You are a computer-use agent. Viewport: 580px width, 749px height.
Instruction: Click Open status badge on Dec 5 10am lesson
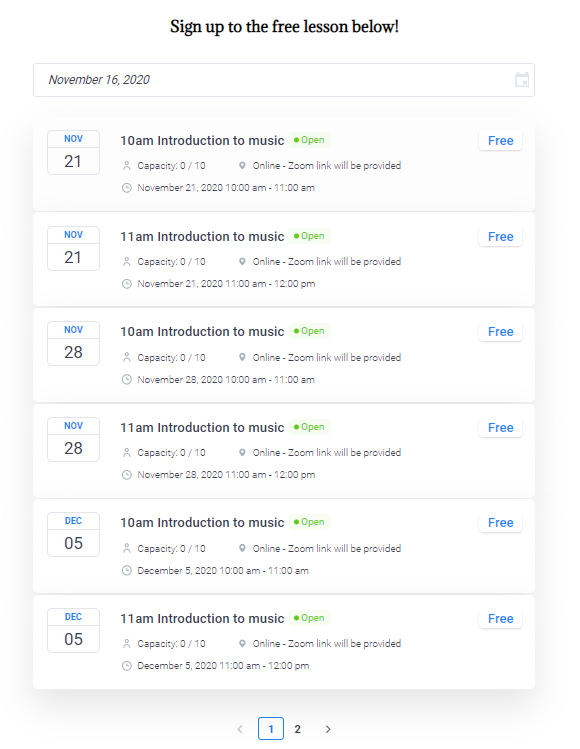pos(309,522)
